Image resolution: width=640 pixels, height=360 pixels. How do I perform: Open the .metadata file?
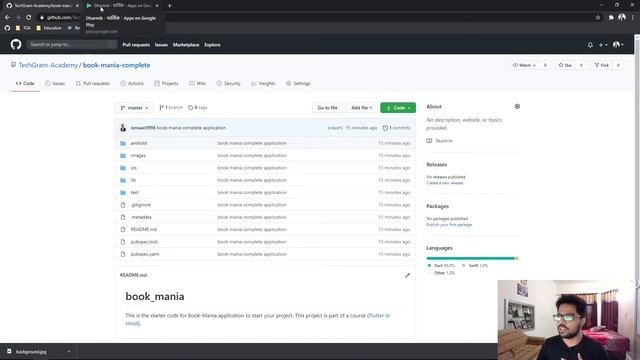141,217
